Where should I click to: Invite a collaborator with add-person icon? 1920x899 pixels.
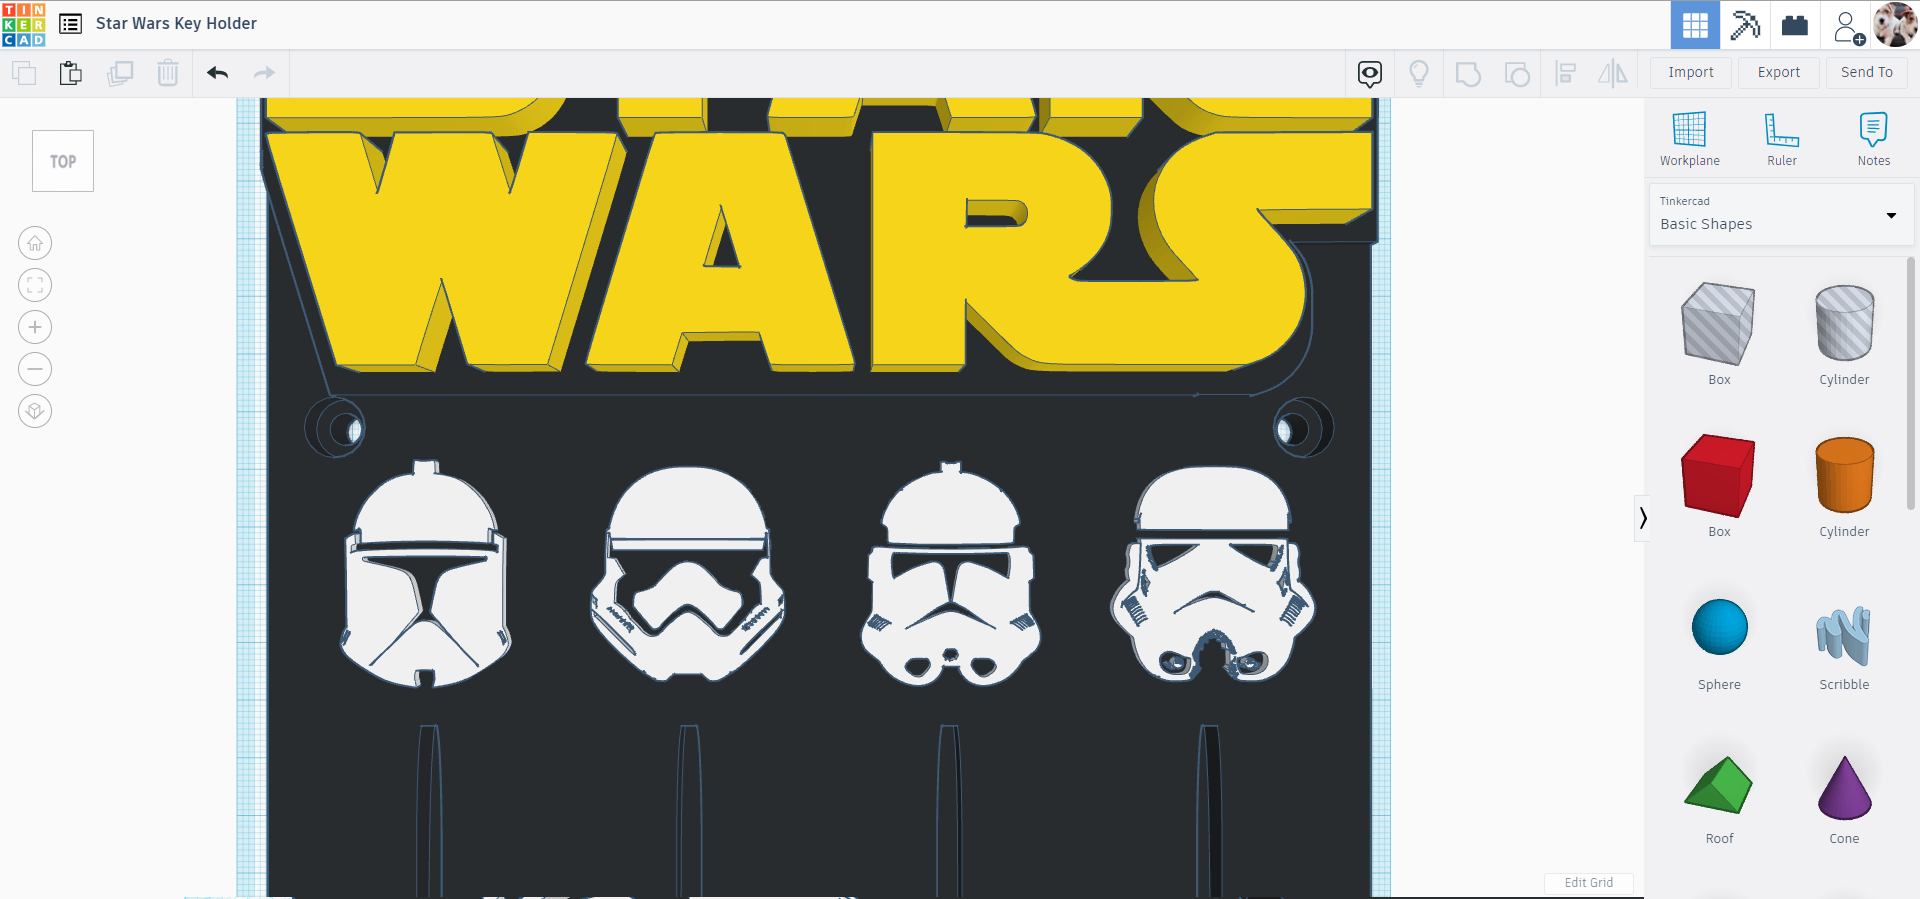click(x=1848, y=26)
